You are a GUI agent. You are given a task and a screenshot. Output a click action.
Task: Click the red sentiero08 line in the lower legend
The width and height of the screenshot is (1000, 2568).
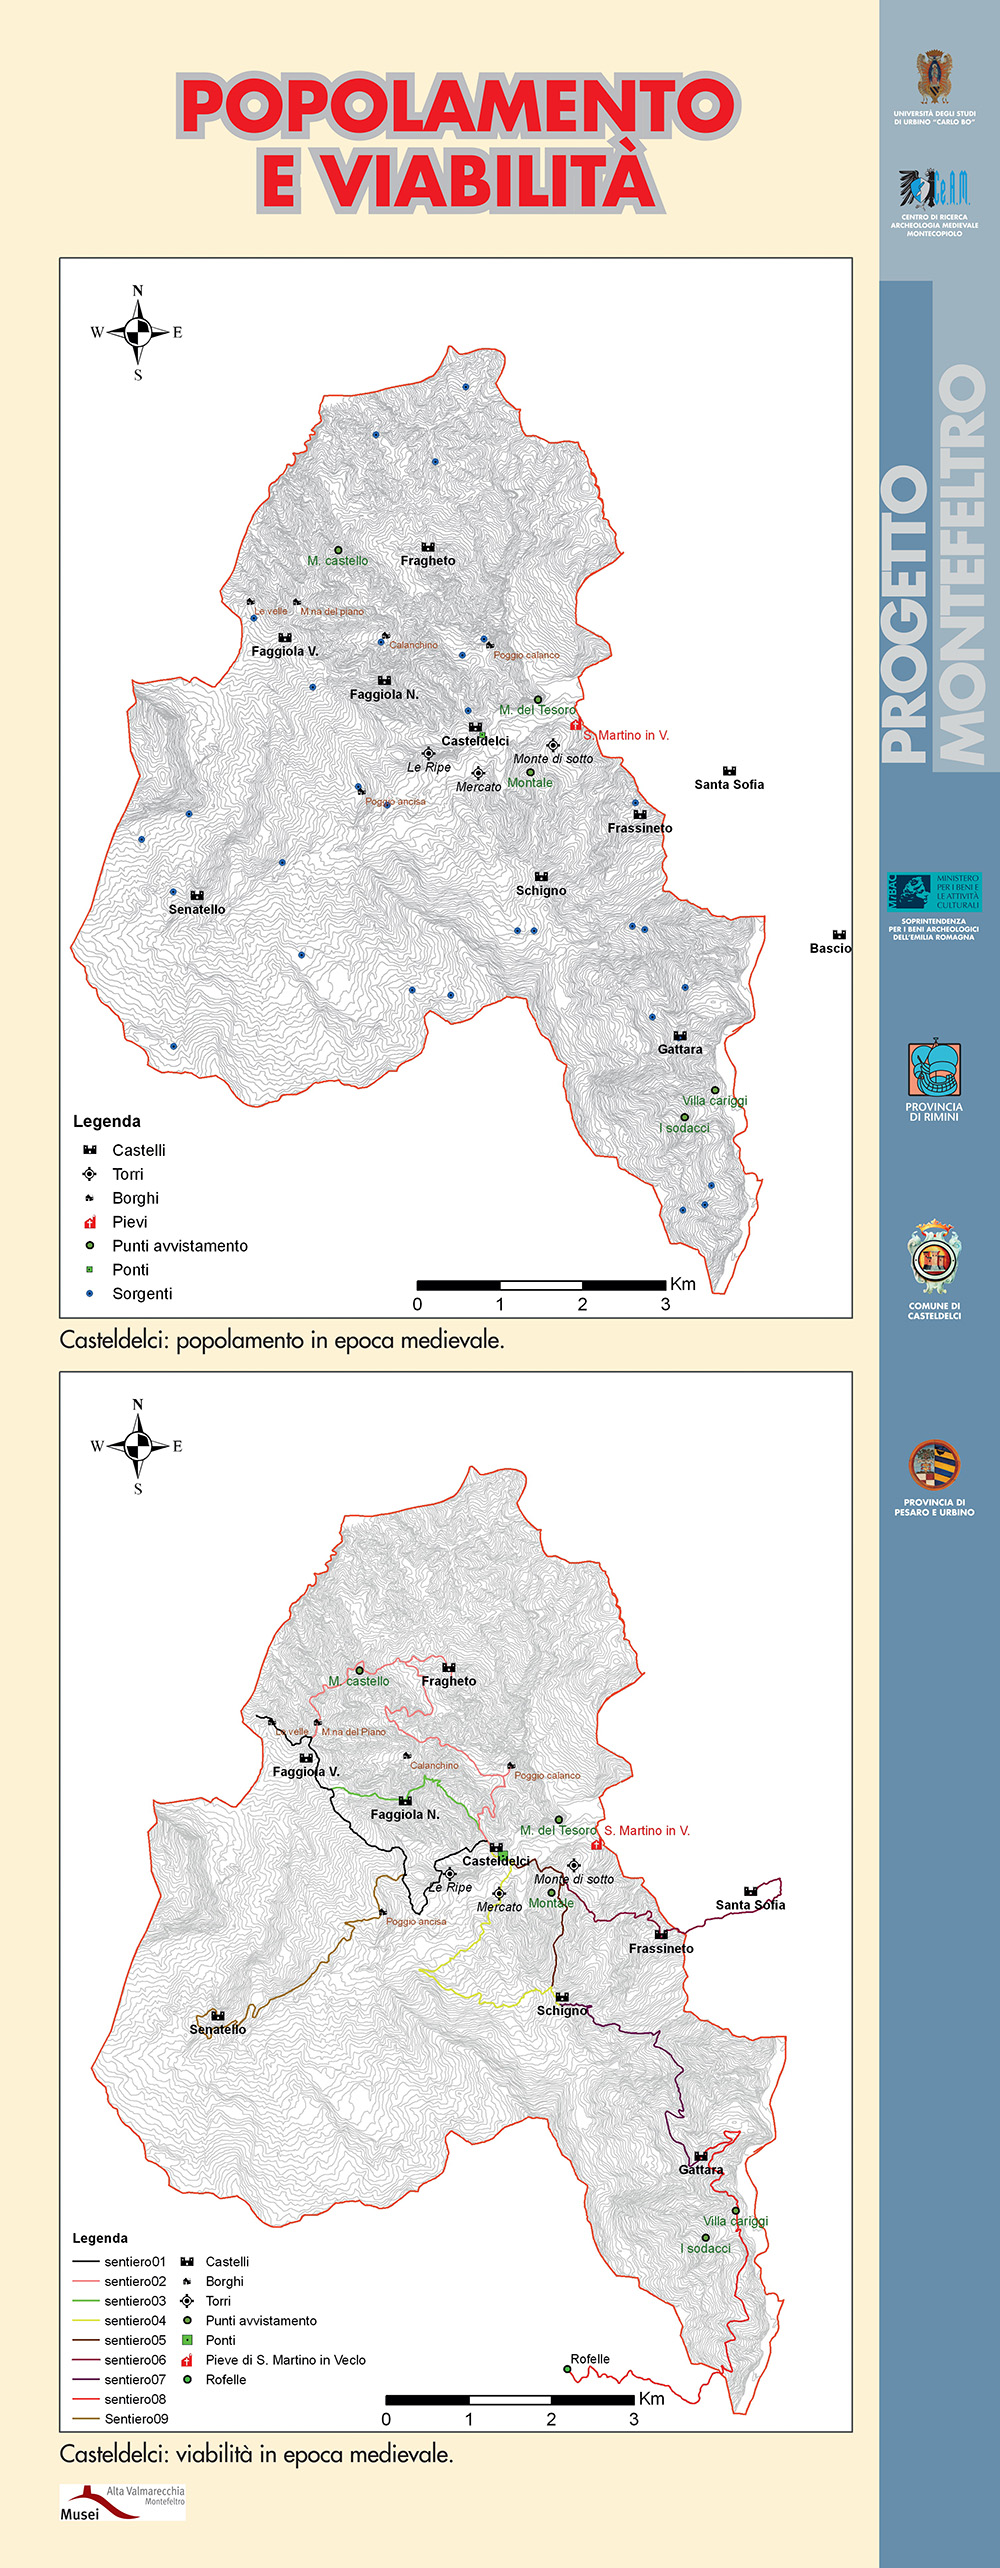[x=86, y=2399]
